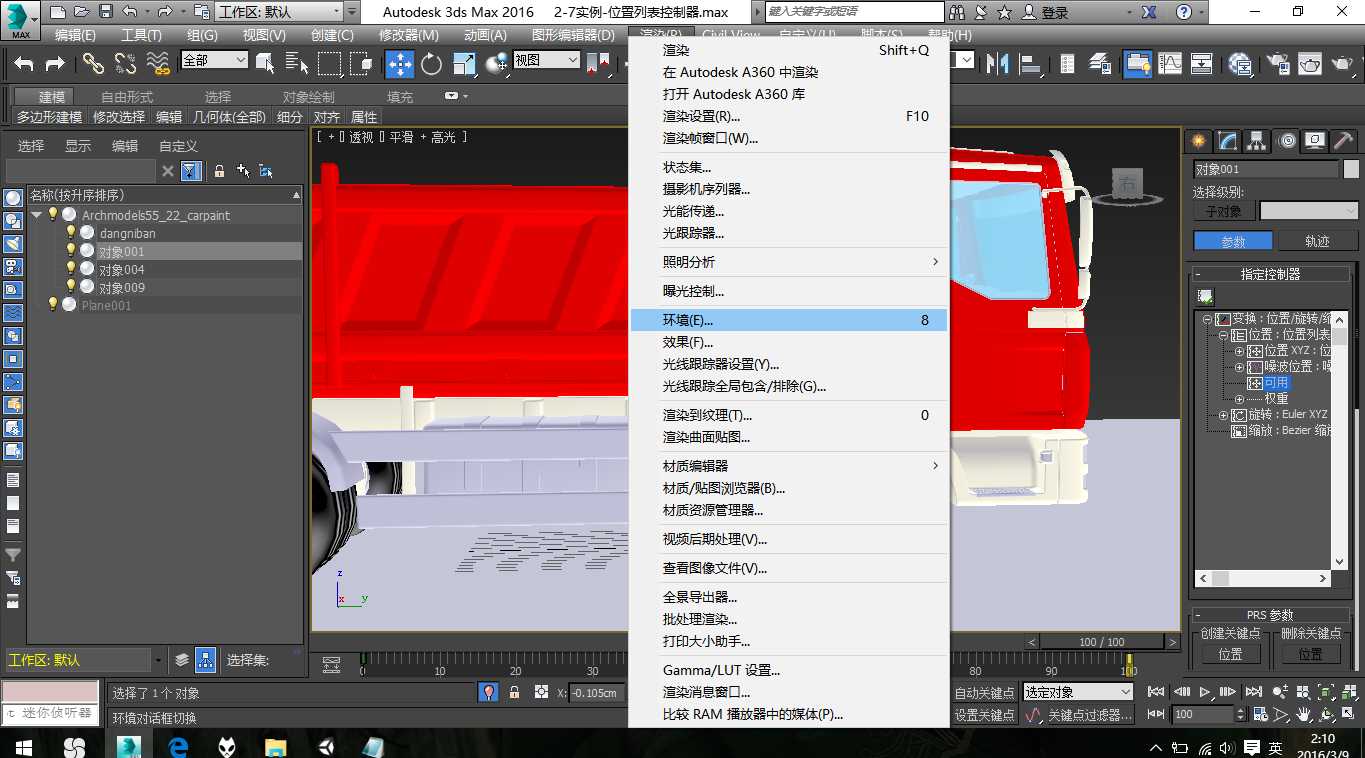
Task: Choose 曝光控制... menu item
Action: point(788,291)
